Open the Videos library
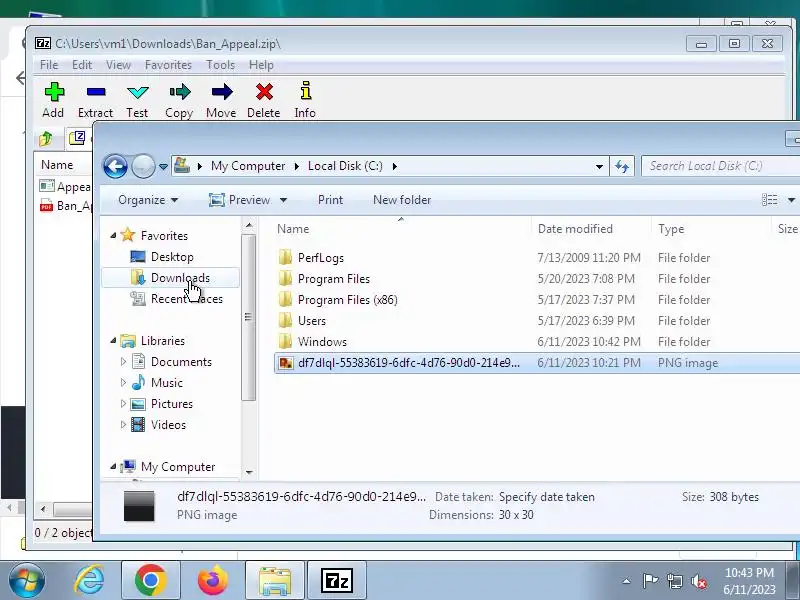 coord(168,424)
